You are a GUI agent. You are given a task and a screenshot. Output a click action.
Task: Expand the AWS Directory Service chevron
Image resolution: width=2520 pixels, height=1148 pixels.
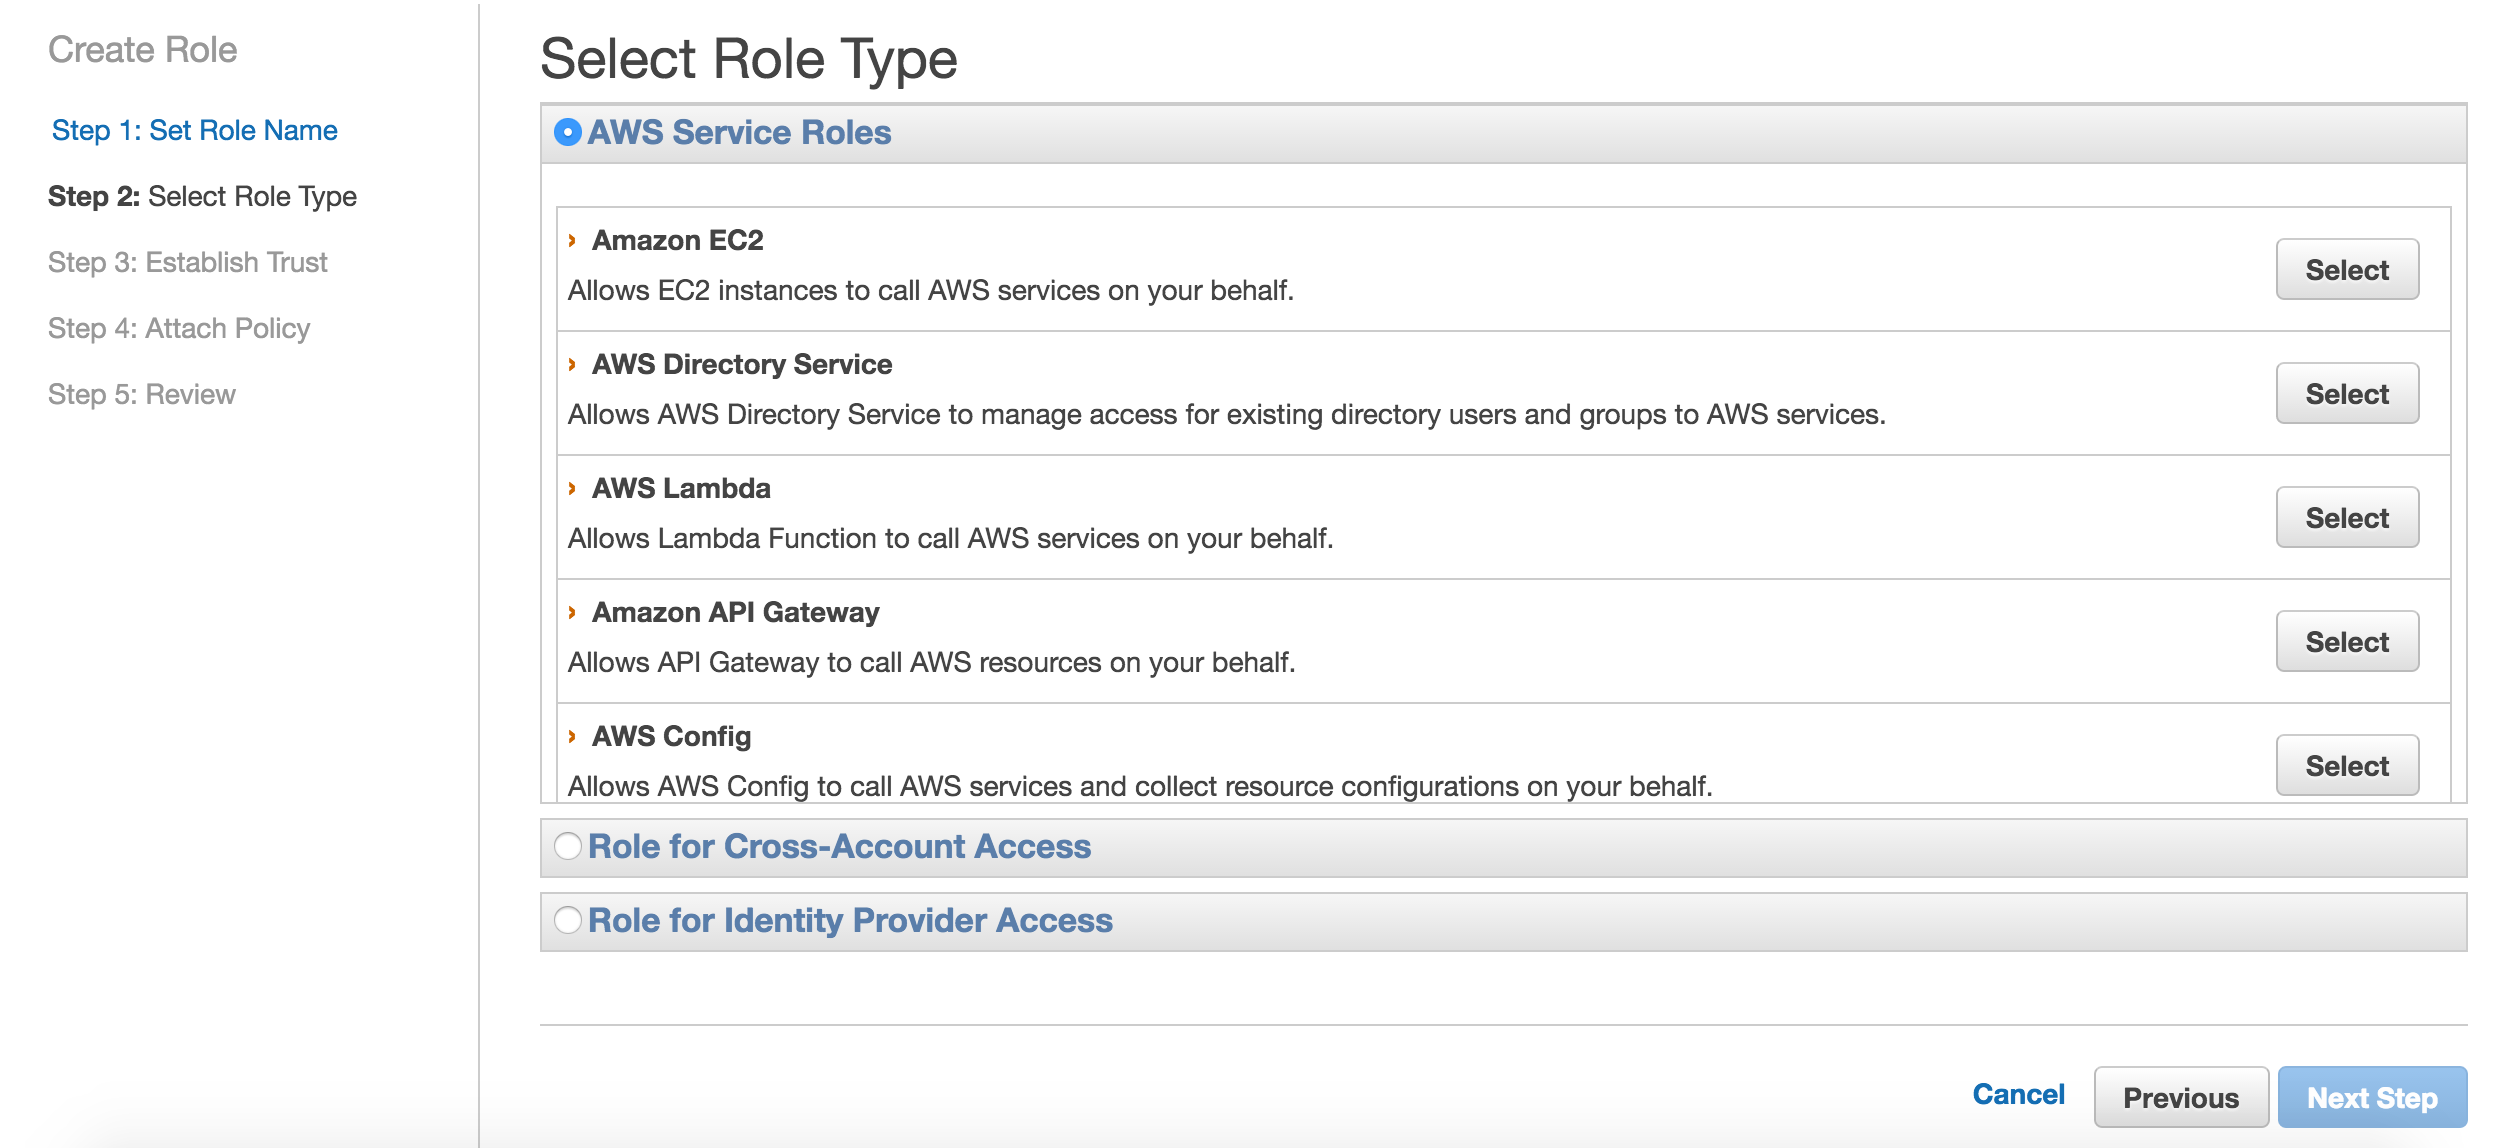(572, 365)
